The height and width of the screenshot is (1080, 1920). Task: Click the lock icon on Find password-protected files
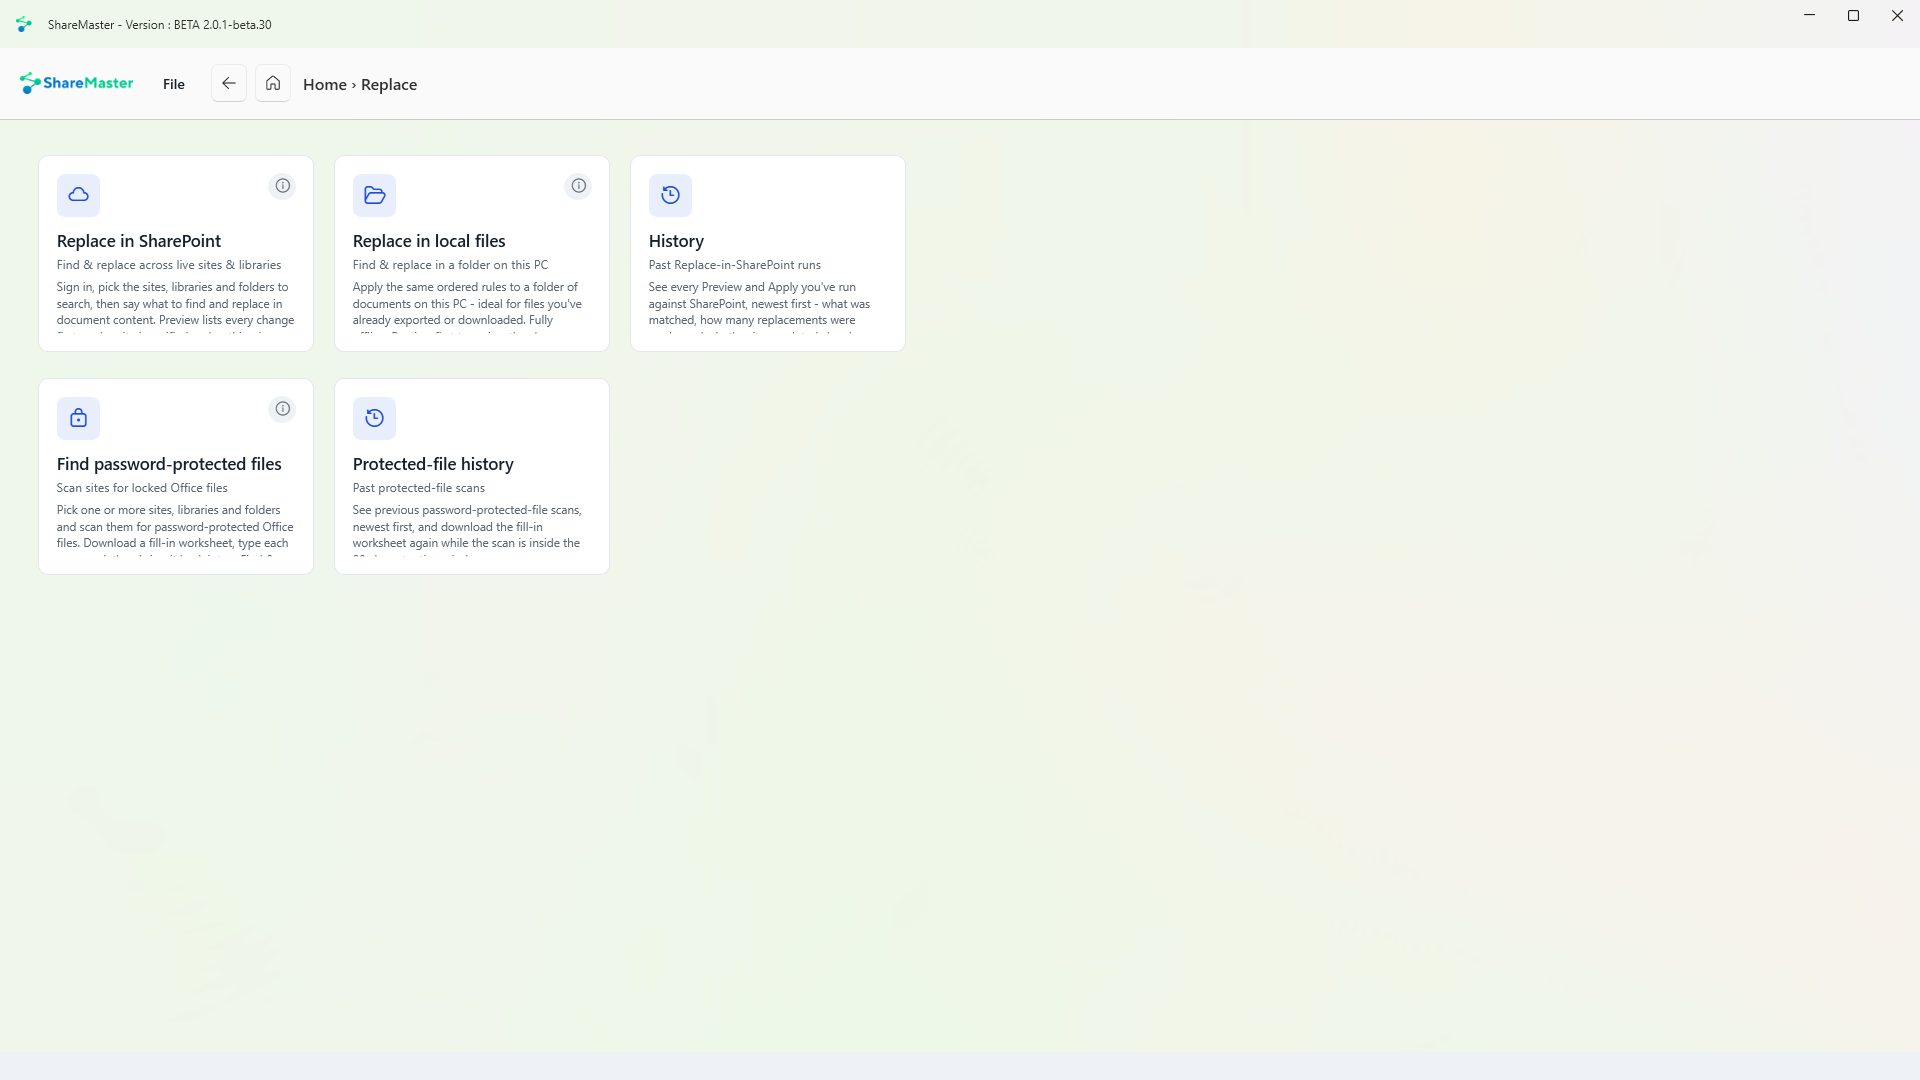78,418
